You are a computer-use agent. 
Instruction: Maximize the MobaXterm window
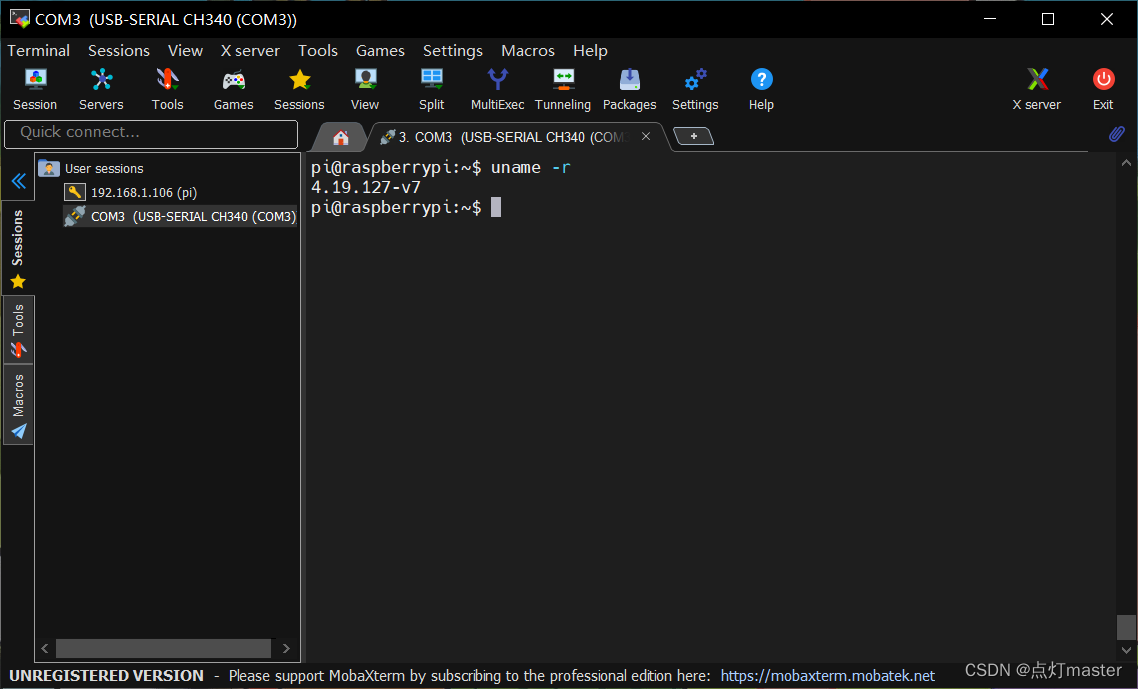click(1048, 19)
